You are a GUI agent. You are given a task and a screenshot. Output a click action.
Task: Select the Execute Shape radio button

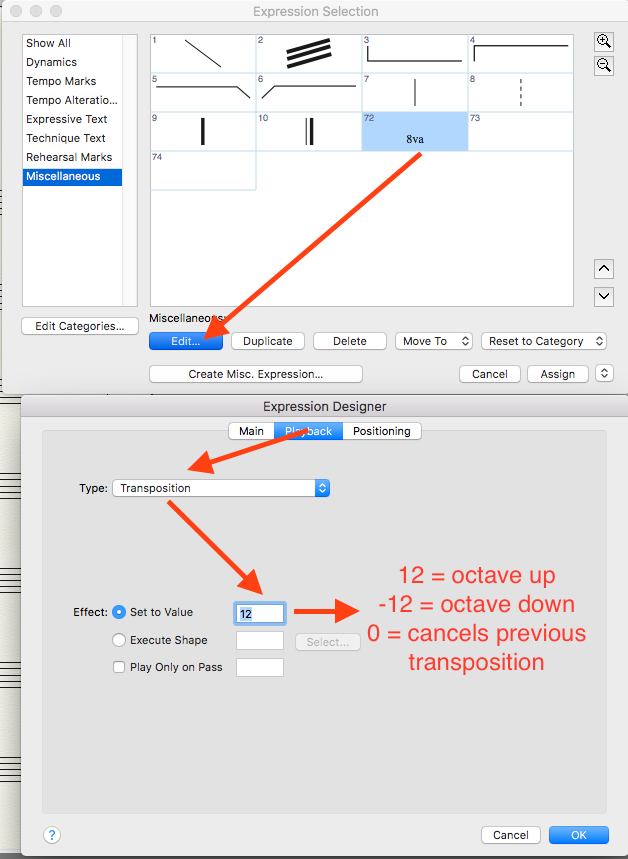pyautogui.click(x=120, y=640)
